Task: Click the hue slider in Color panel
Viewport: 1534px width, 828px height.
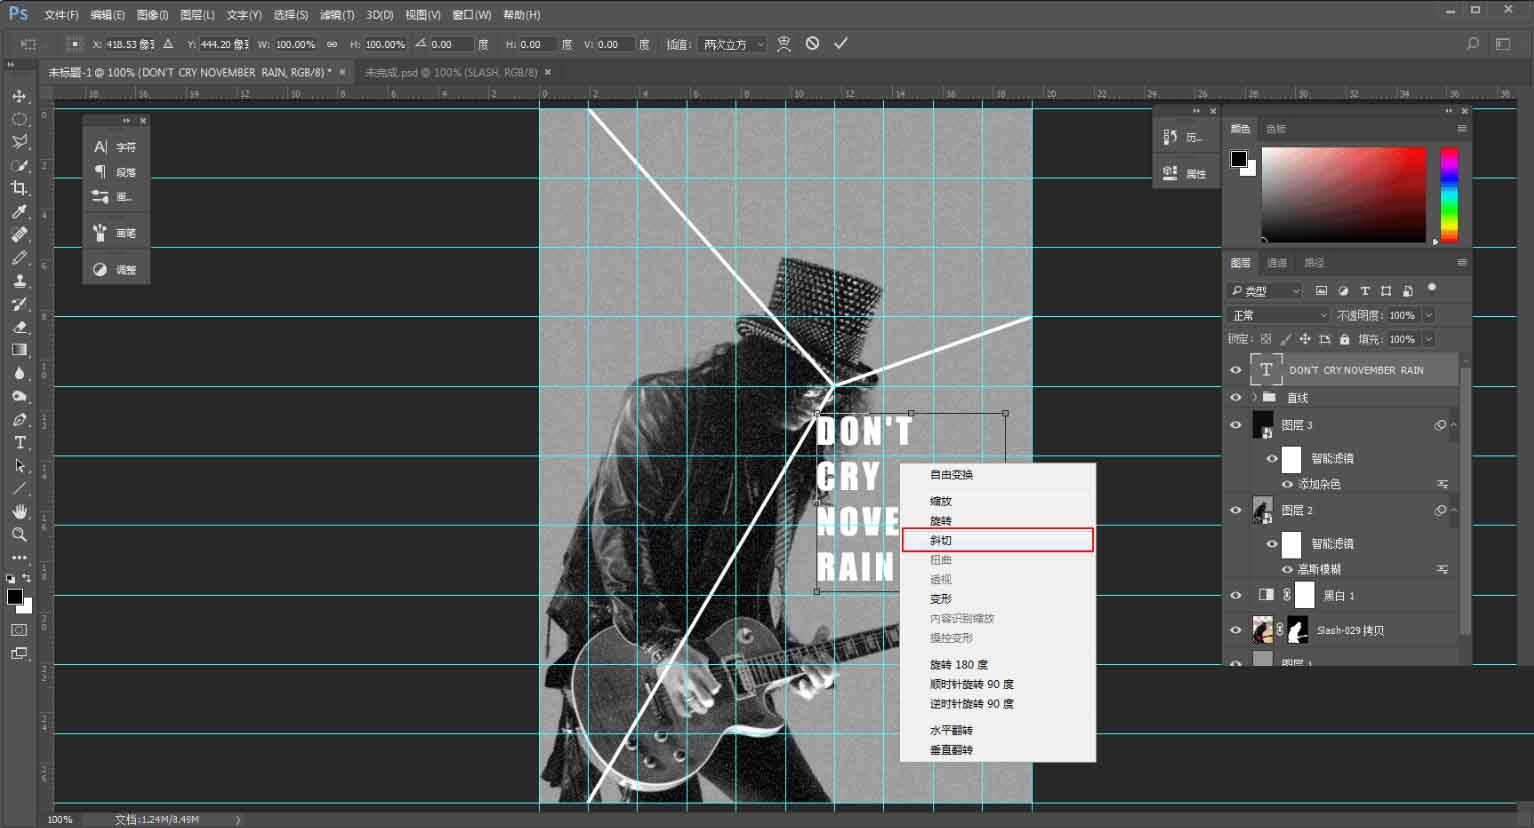Action: coord(1449,195)
